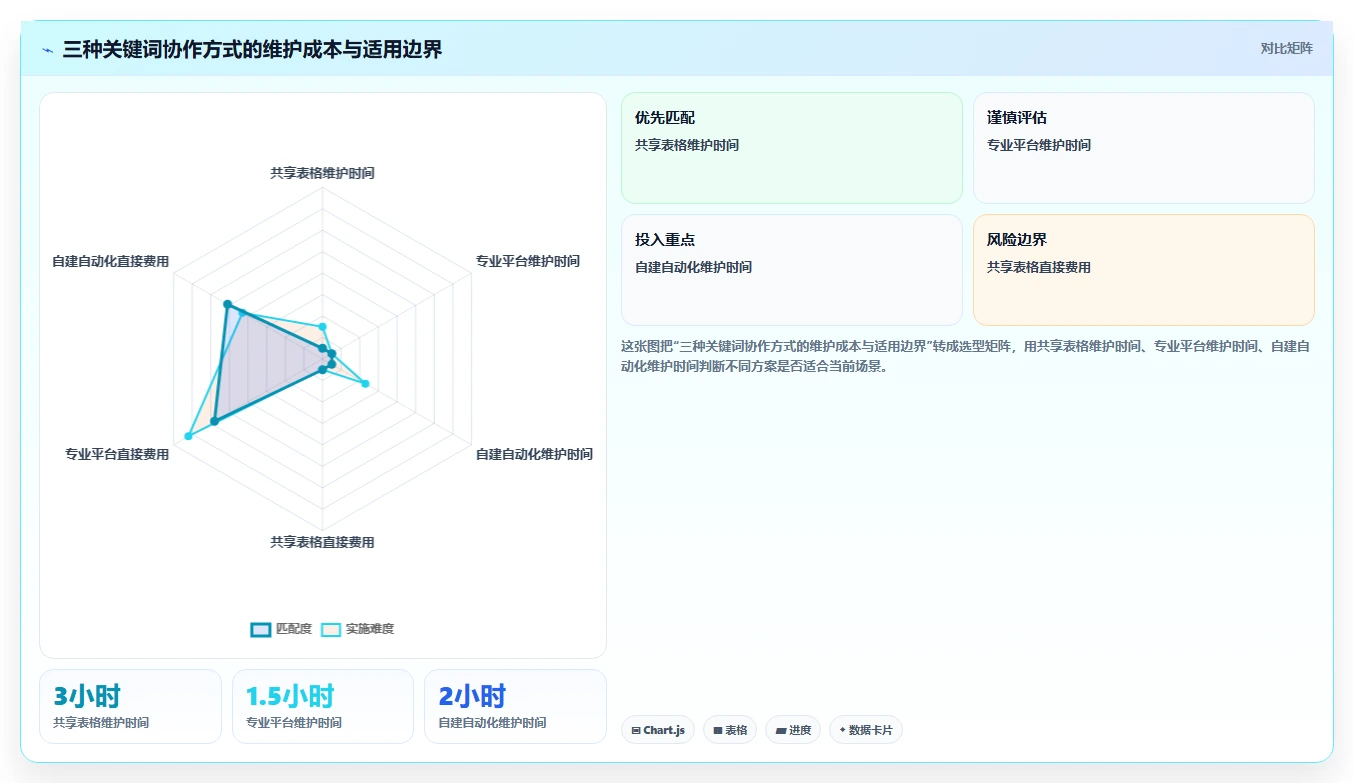Toggle the 实施难度 legend series
1354x783 pixels.
tap(357, 629)
